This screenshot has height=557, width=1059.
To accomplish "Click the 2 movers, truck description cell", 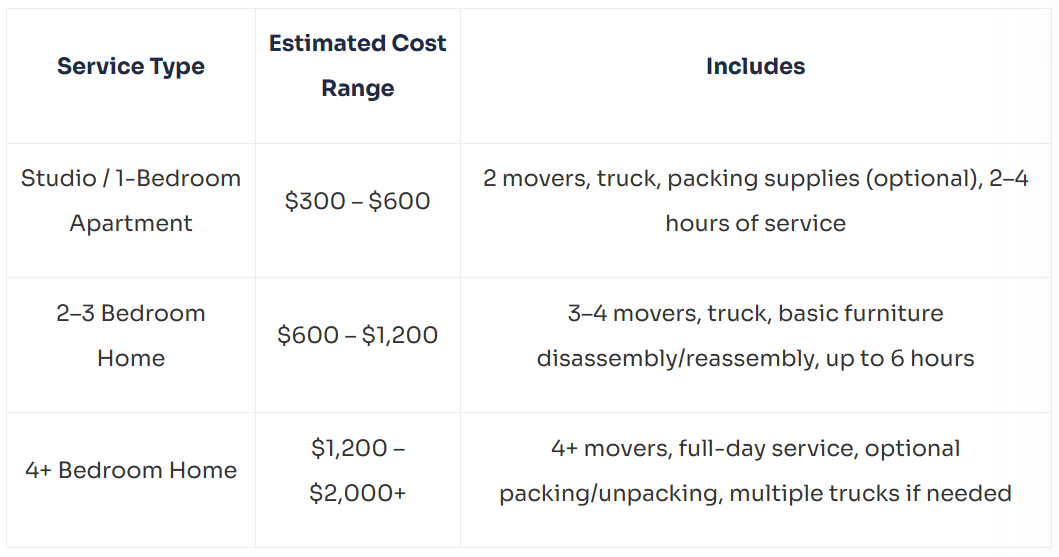I will pyautogui.click(x=756, y=201).
